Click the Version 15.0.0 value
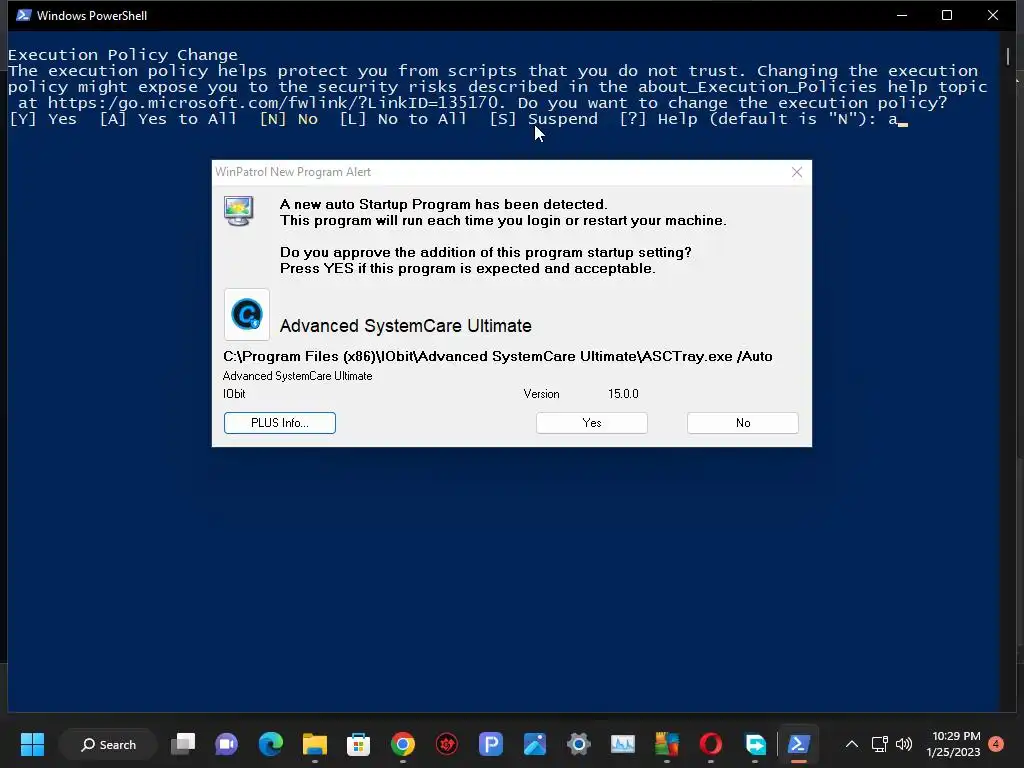Screen dimensions: 1024x768 click(623, 394)
